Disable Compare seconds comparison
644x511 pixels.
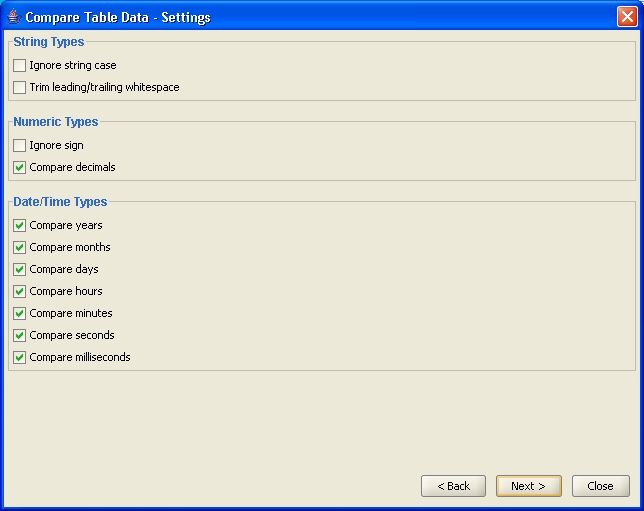[x=19, y=335]
